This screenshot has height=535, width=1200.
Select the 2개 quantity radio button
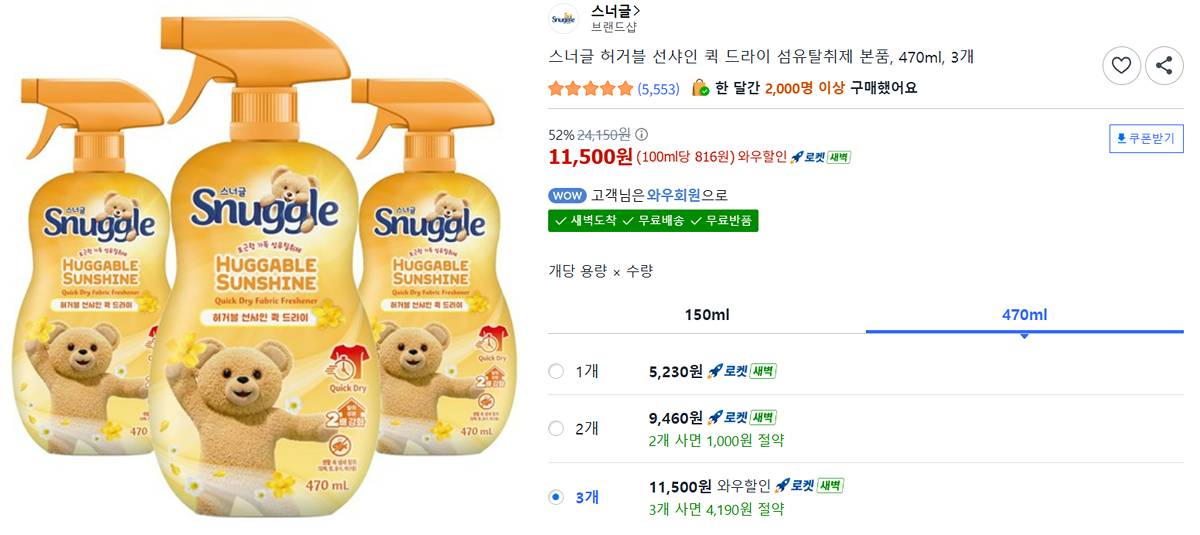coord(557,428)
